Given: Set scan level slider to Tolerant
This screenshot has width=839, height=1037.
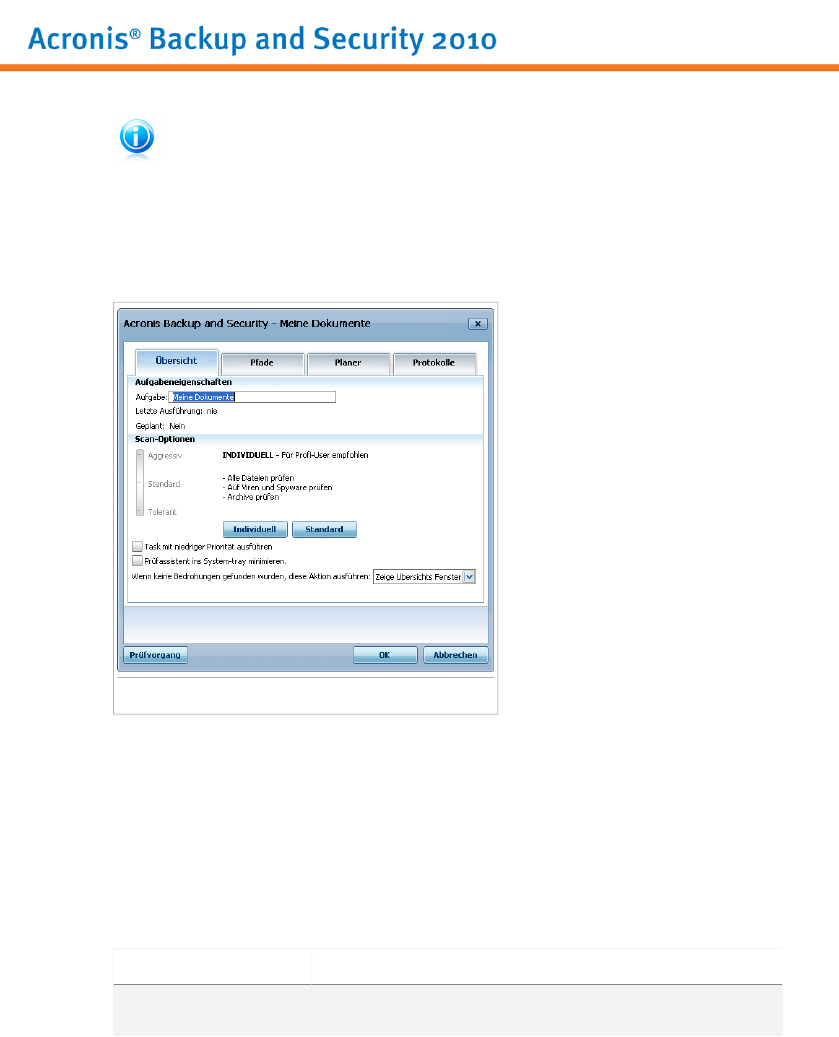Looking at the screenshot, I should (x=140, y=512).
